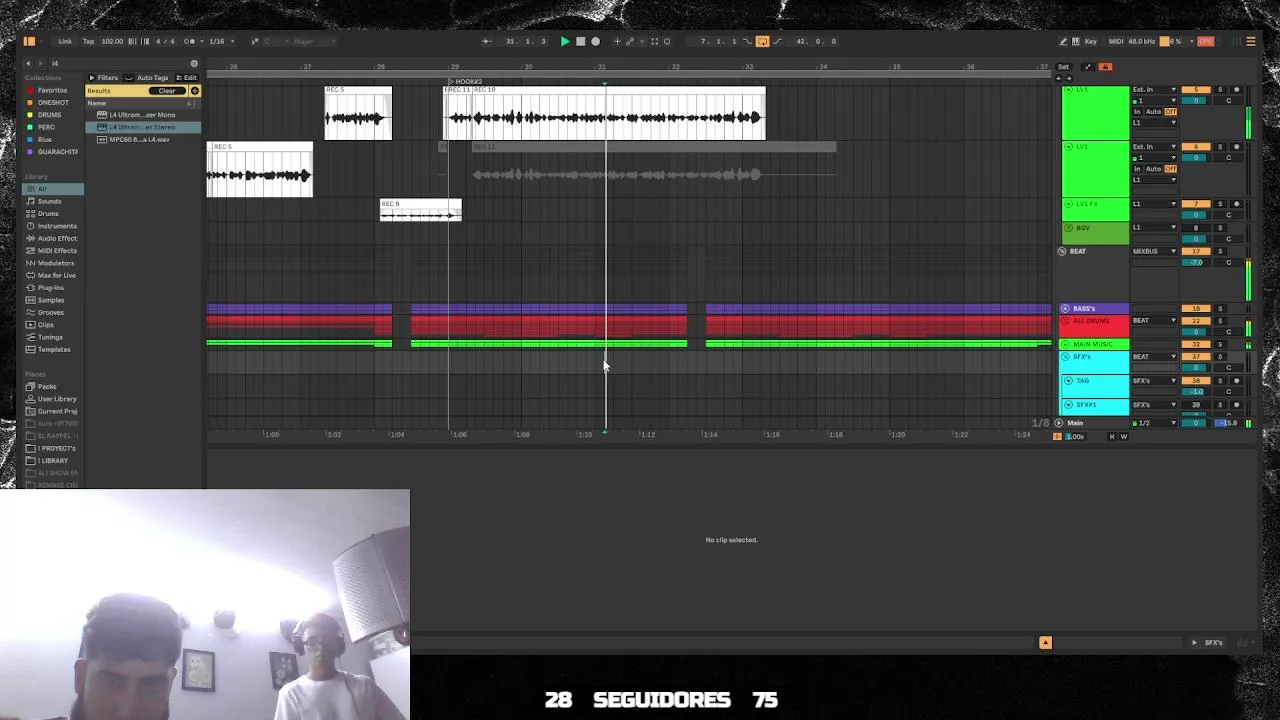Screen dimensions: 1280x720
Task: Open the Sounds category in the library
Action: tap(49, 201)
